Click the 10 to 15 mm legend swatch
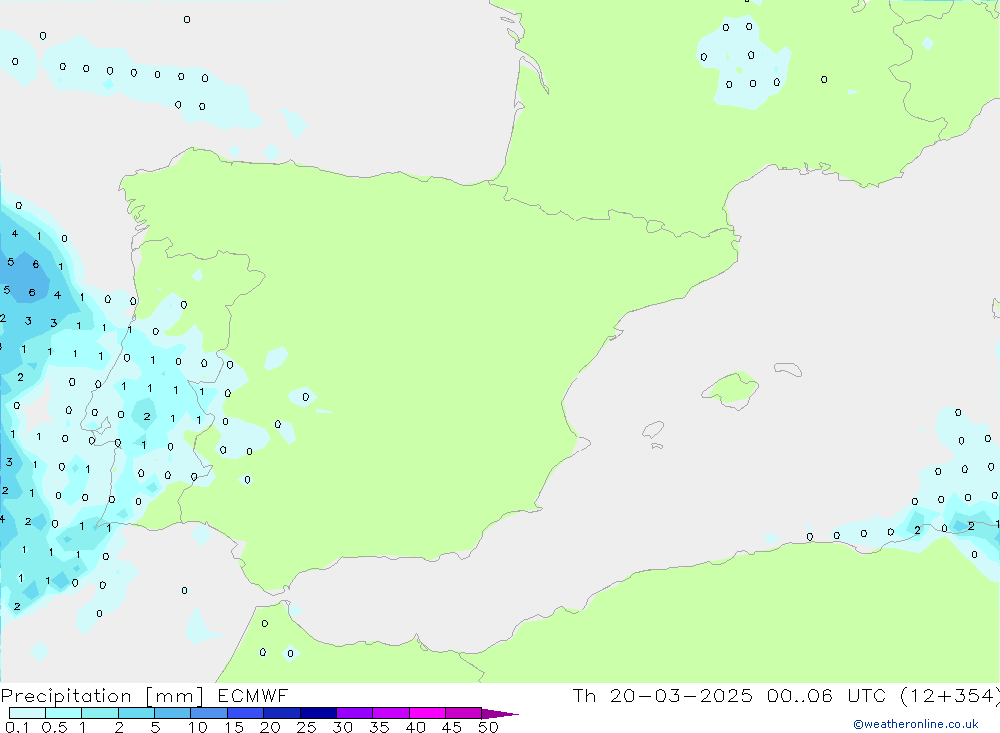Screen dimensions: 1000x733 tap(209, 713)
